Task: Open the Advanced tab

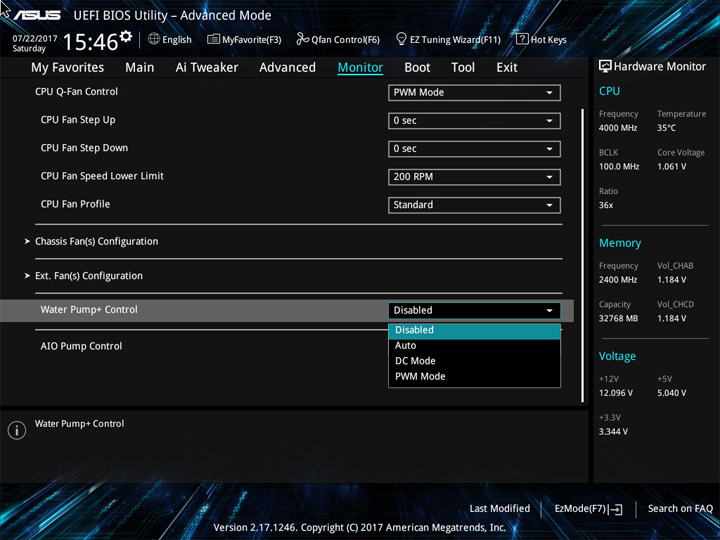Action: (x=287, y=68)
